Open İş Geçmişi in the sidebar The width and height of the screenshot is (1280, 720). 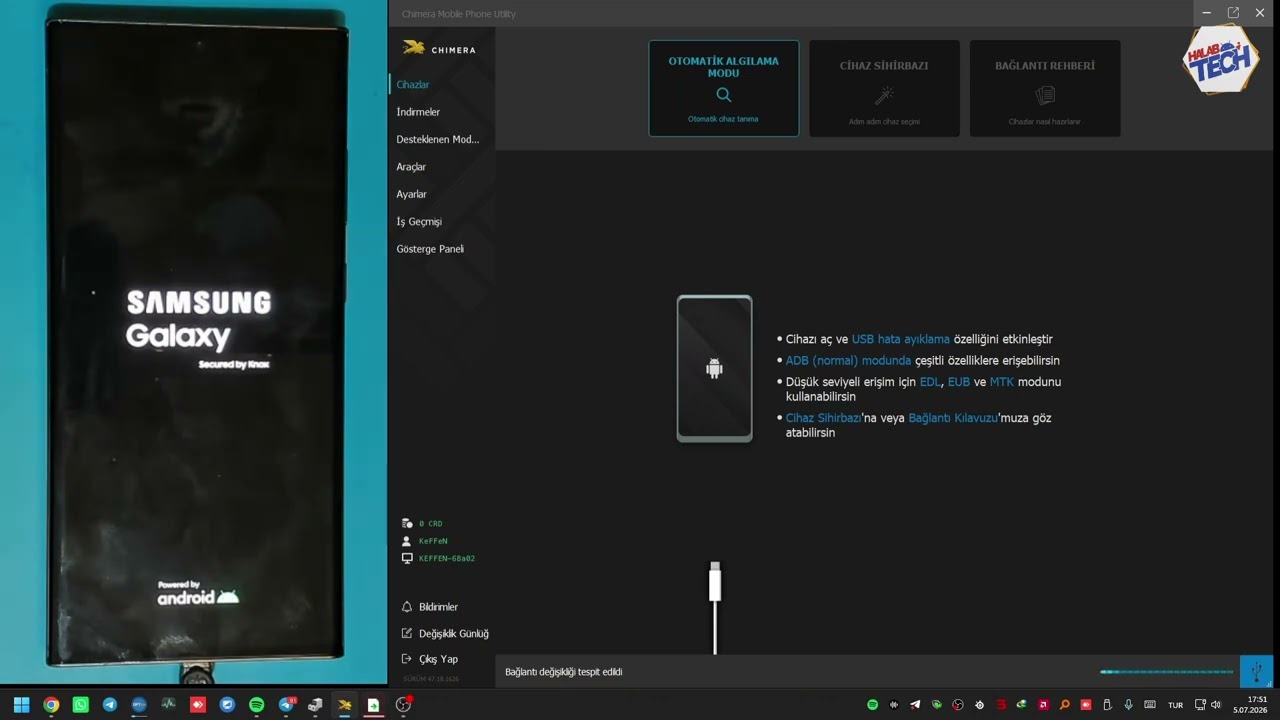click(419, 221)
